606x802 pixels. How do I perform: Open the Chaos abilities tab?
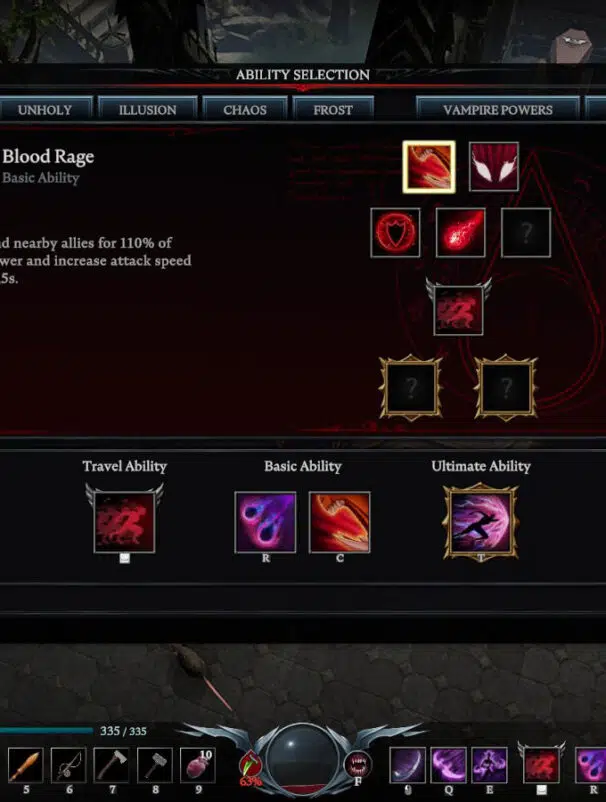245,109
